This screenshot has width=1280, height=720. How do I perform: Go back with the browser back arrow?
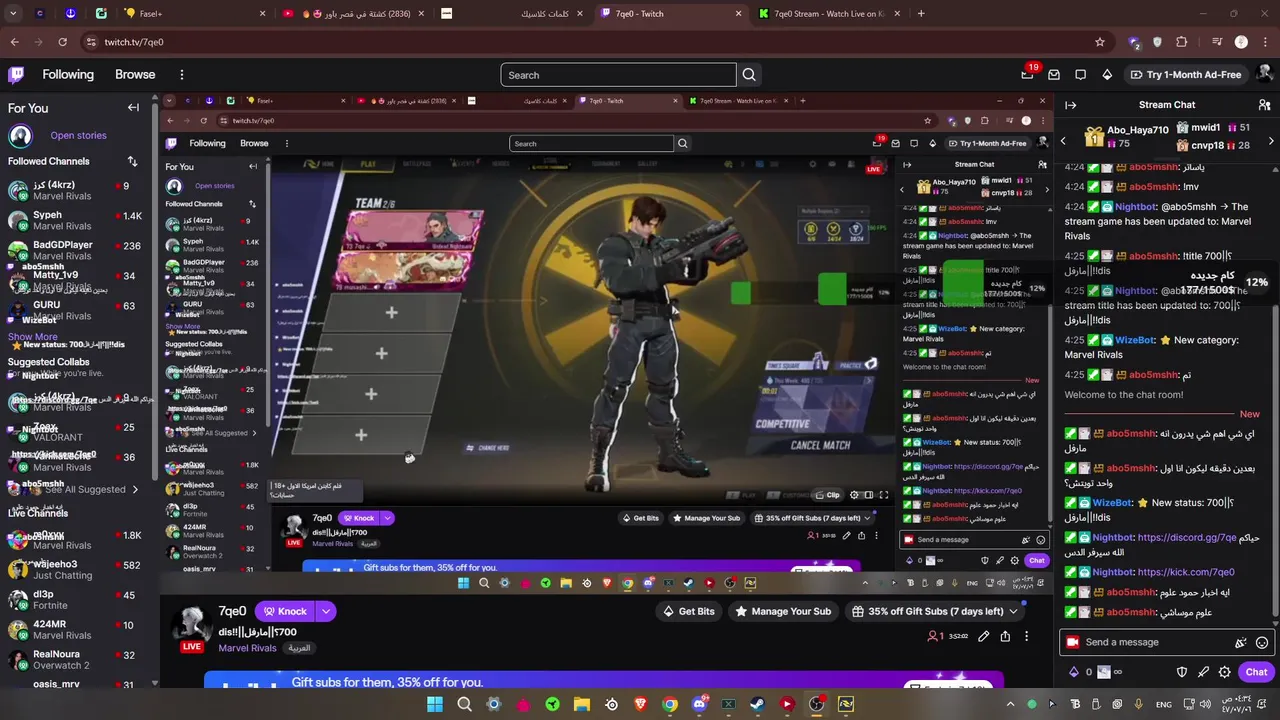click(x=14, y=42)
